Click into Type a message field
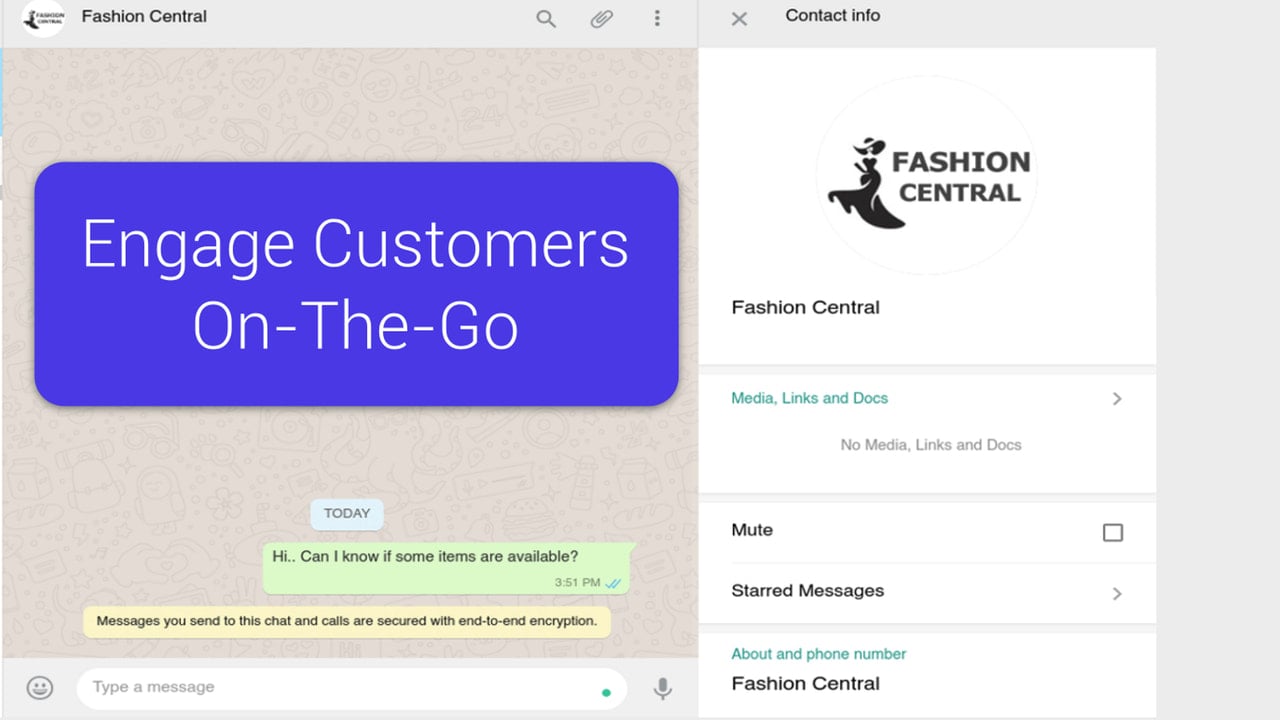 coord(351,688)
